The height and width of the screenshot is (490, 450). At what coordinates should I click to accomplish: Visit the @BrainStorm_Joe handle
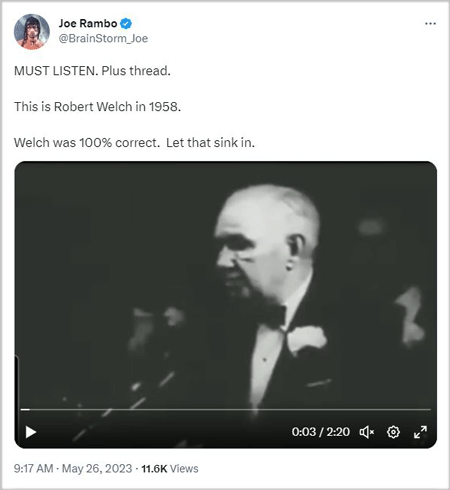[103, 39]
